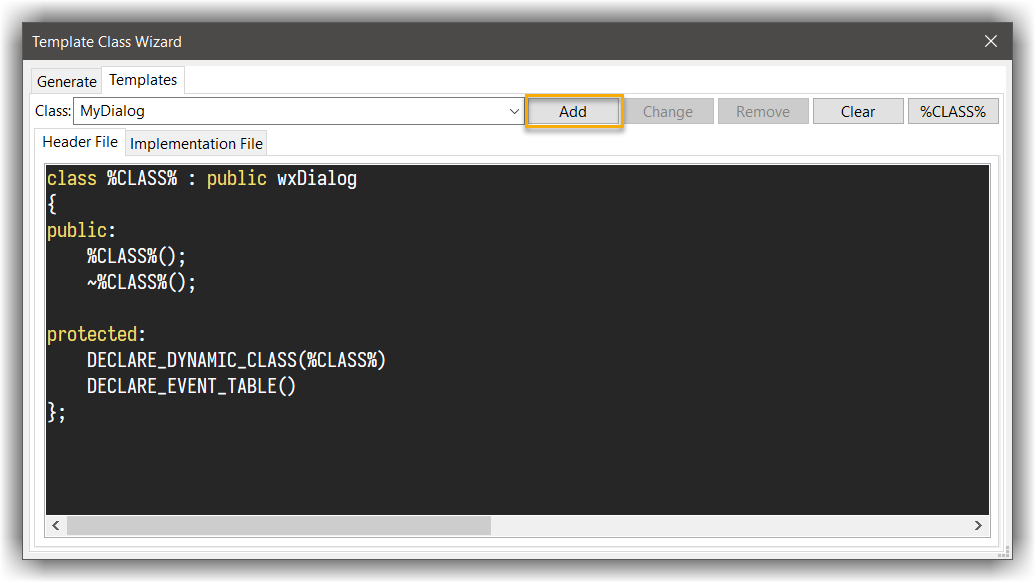The image size is (1036, 583).
Task: Click the horizontal scrollbar left arrow
Action: [56, 525]
